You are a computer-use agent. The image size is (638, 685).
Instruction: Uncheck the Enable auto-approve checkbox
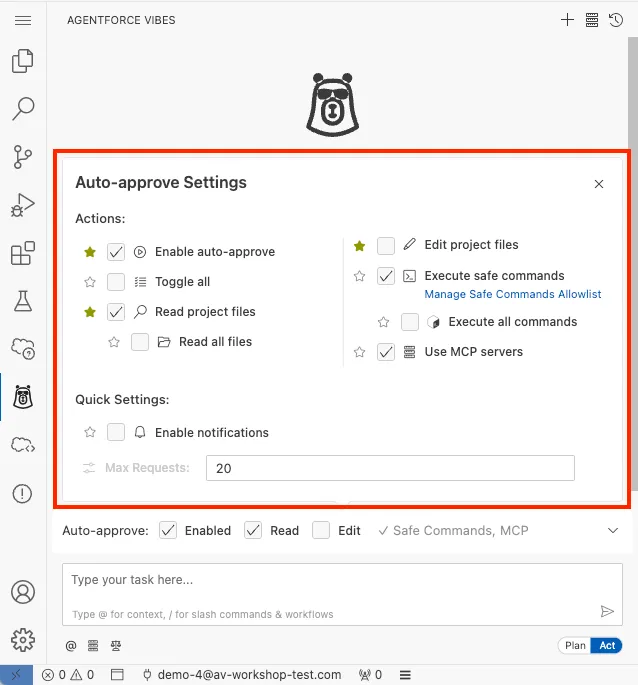(116, 252)
